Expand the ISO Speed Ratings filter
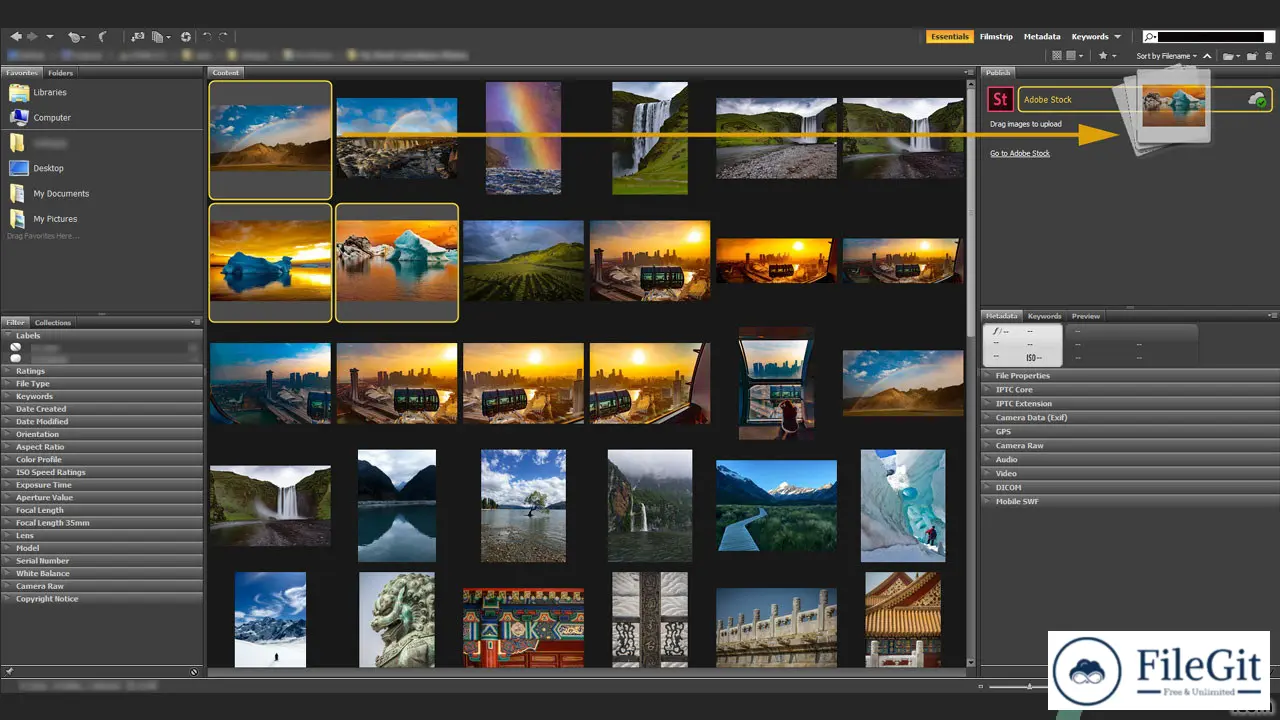 (8, 472)
